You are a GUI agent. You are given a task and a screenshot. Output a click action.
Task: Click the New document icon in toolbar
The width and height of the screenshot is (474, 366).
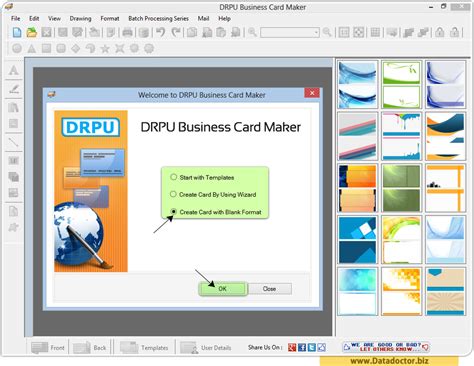point(17,32)
